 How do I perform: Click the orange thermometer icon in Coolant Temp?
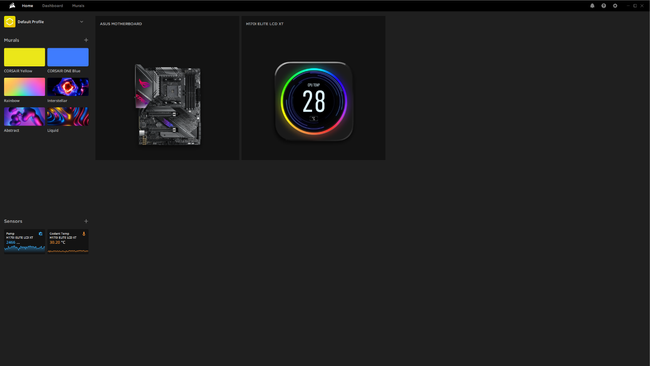(x=84, y=234)
